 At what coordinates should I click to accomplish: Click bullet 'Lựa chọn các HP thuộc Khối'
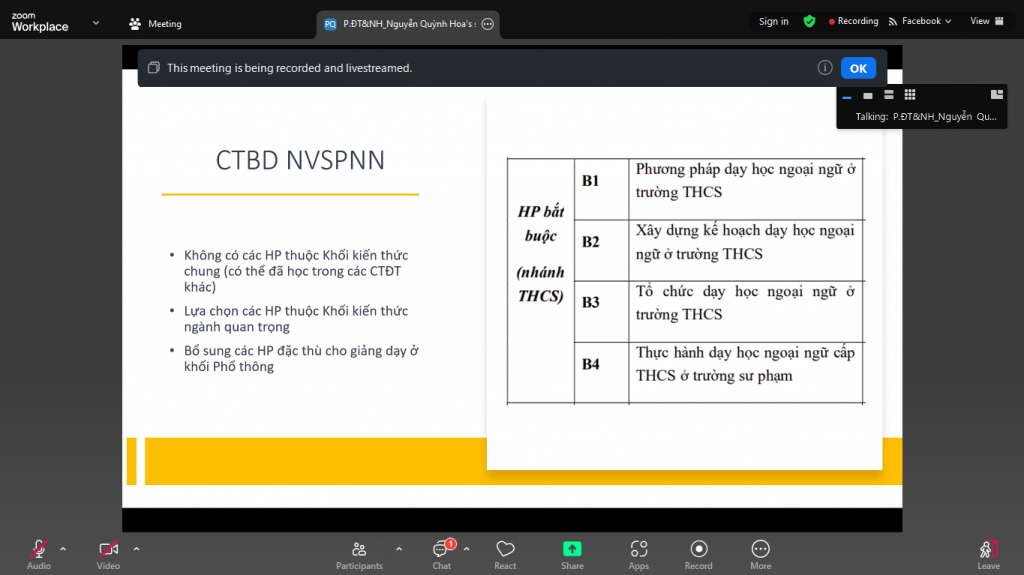[296, 319]
